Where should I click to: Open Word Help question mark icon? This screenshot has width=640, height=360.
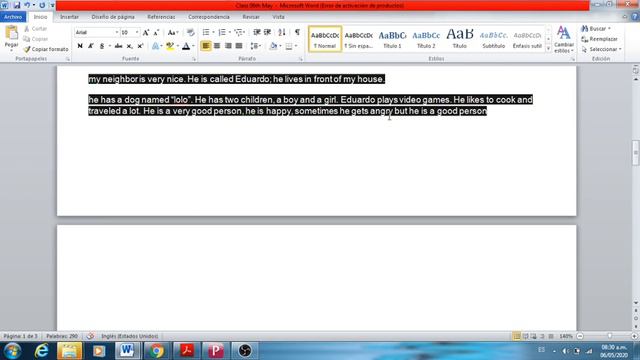(635, 17)
